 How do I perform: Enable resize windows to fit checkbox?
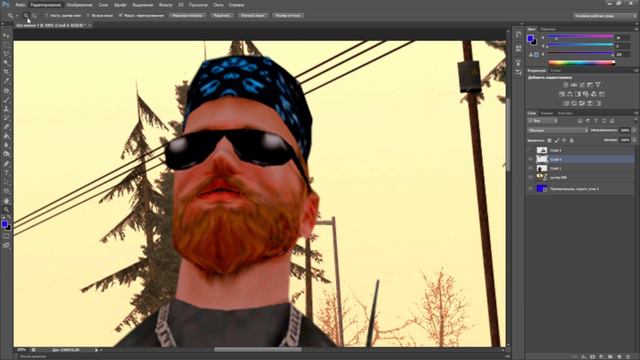47,16
